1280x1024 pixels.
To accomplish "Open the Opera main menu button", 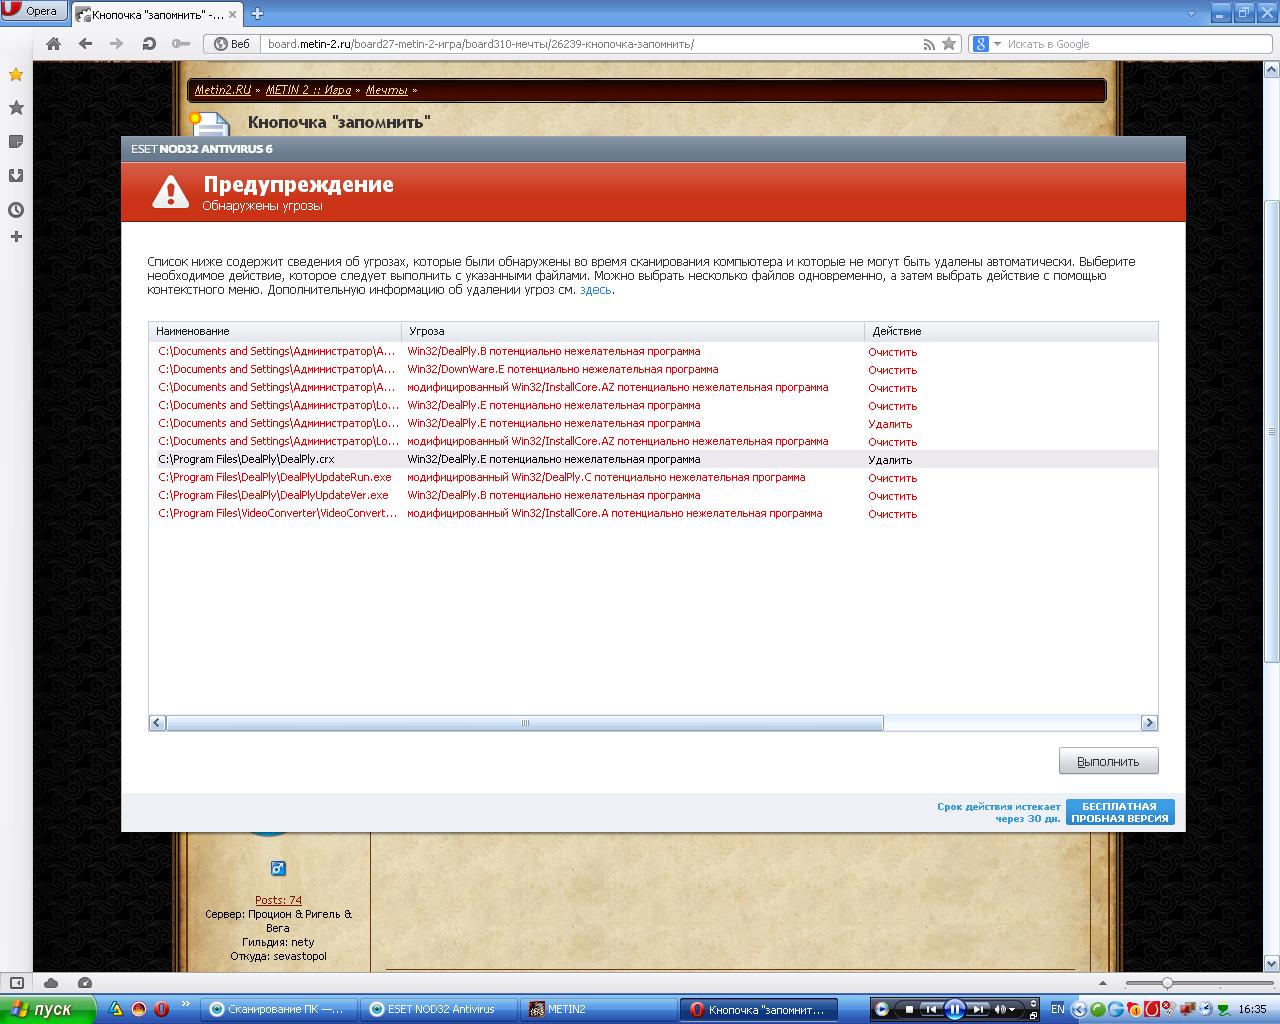I will point(33,11).
